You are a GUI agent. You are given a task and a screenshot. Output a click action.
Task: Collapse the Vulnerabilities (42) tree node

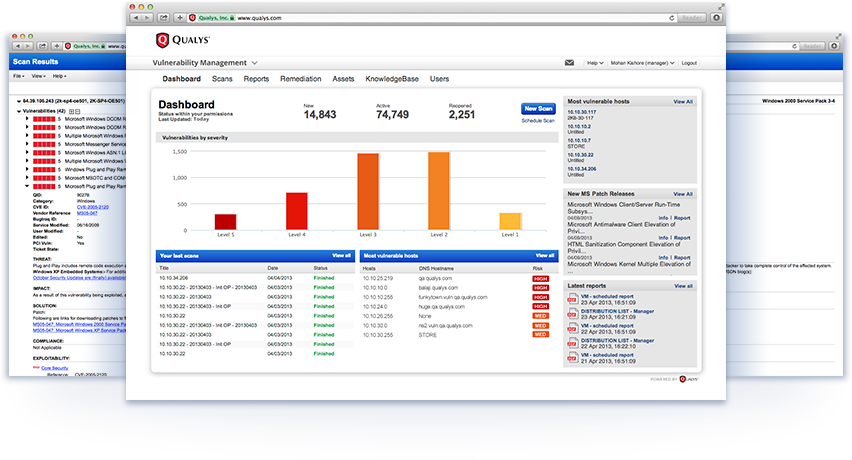click(x=19, y=111)
